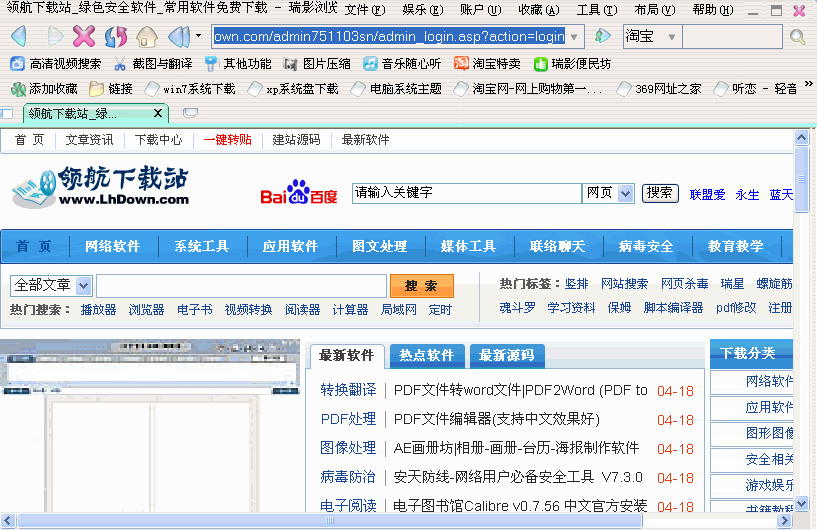Open the 账户(U) menu

coord(481,10)
